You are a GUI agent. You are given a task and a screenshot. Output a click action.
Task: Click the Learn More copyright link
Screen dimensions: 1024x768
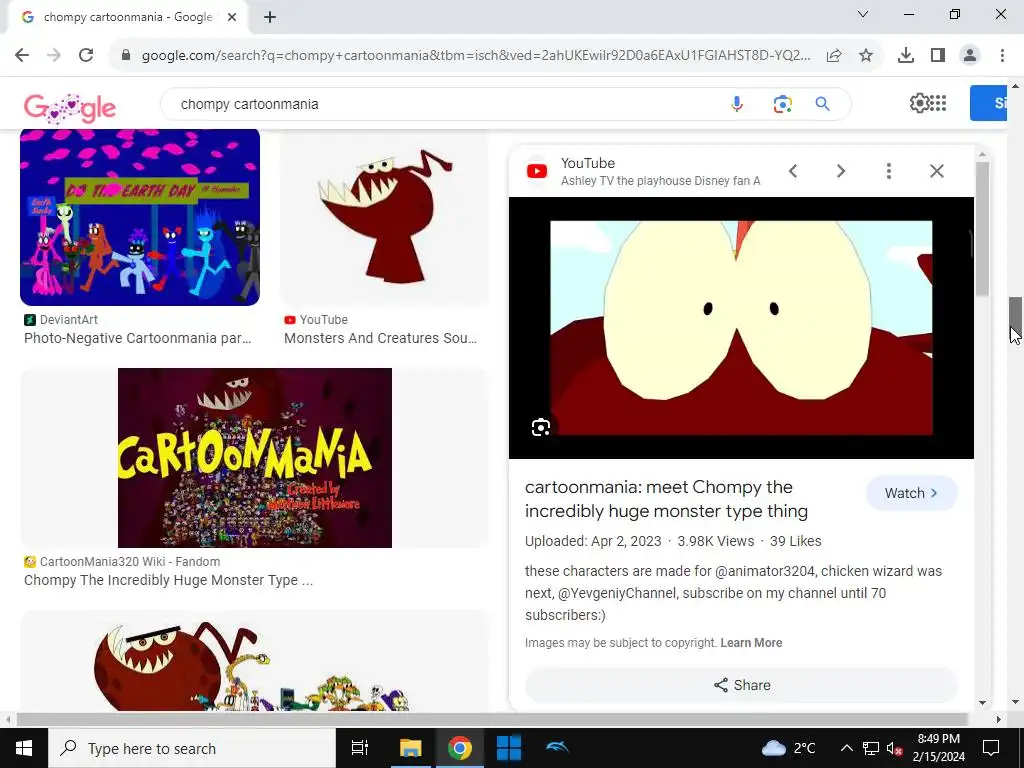pos(751,643)
